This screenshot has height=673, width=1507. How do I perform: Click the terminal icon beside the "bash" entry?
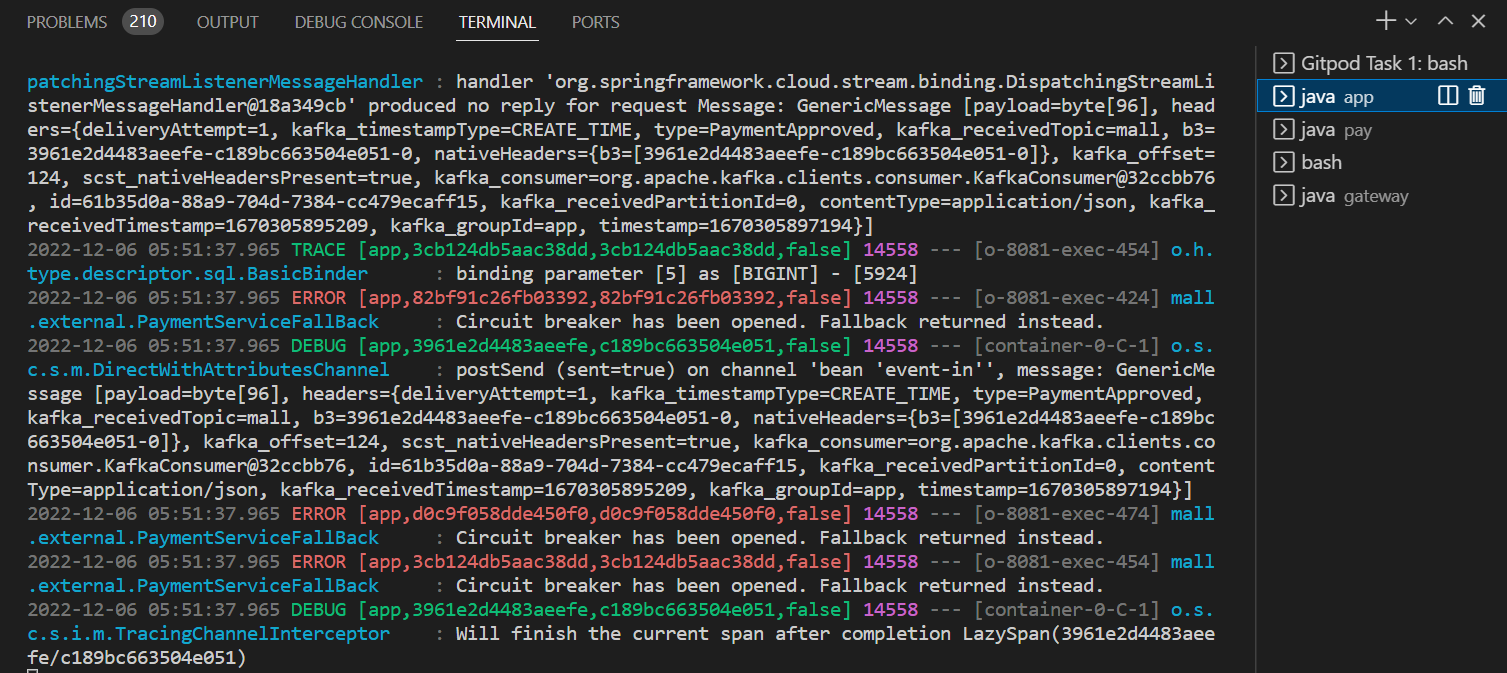point(1284,162)
